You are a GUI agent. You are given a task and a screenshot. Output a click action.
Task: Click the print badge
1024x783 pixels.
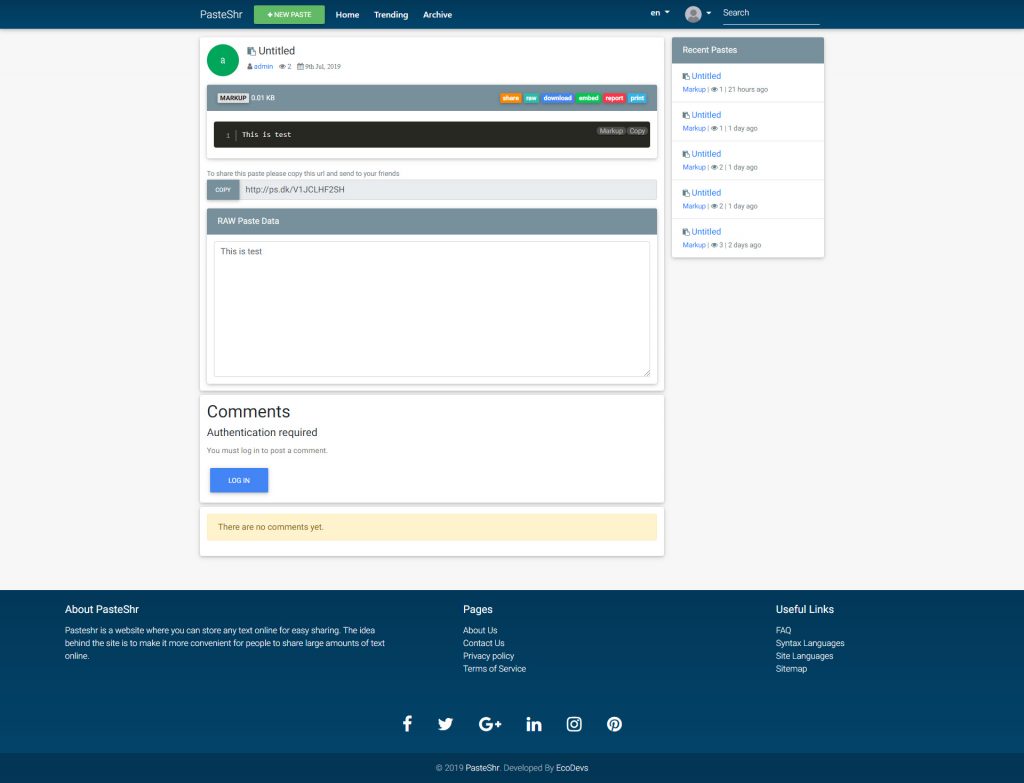coord(637,98)
